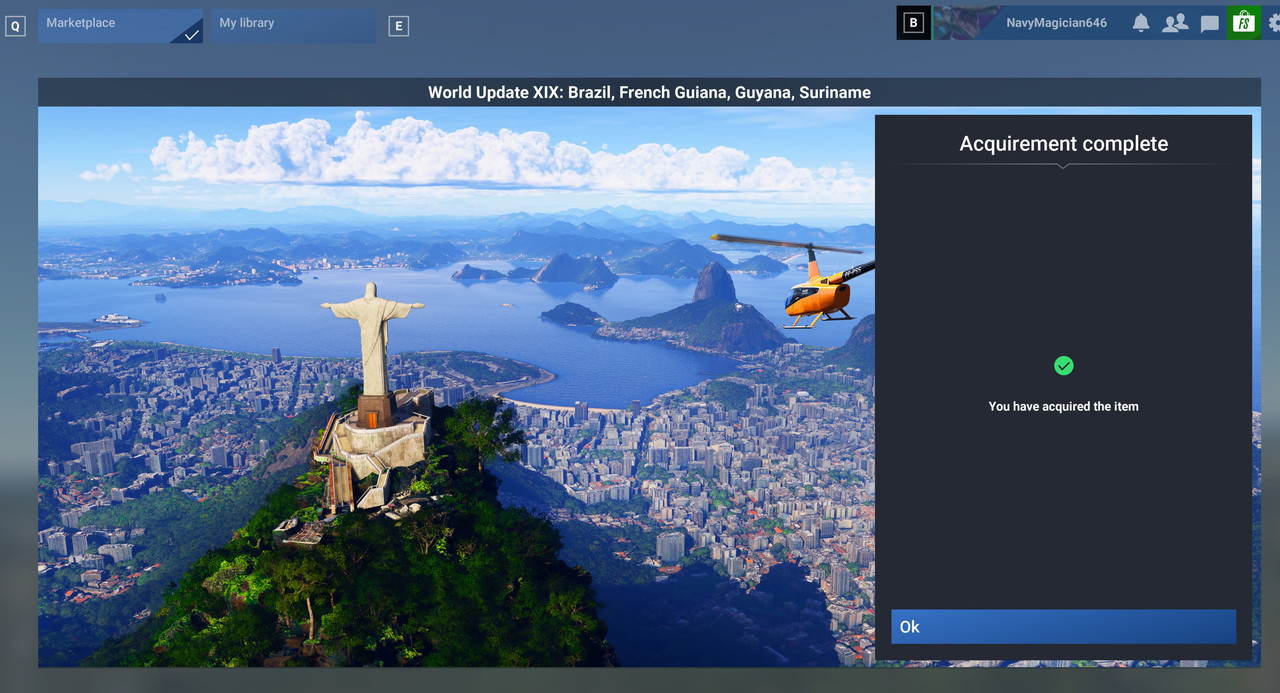This screenshot has height=693, width=1280.
Task: Open the Marketplace tab
Action: pyautogui.click(x=121, y=24)
